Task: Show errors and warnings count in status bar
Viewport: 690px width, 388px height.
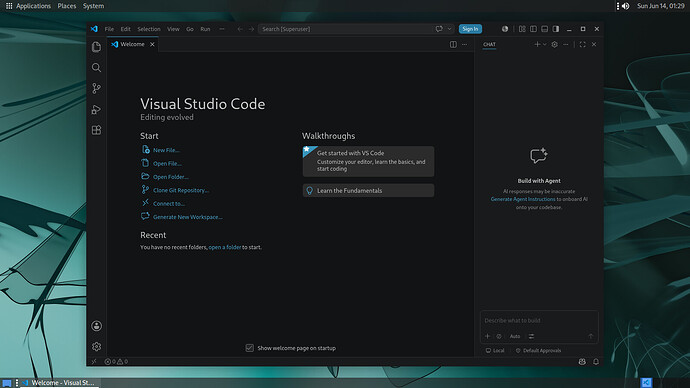Action: [117, 362]
